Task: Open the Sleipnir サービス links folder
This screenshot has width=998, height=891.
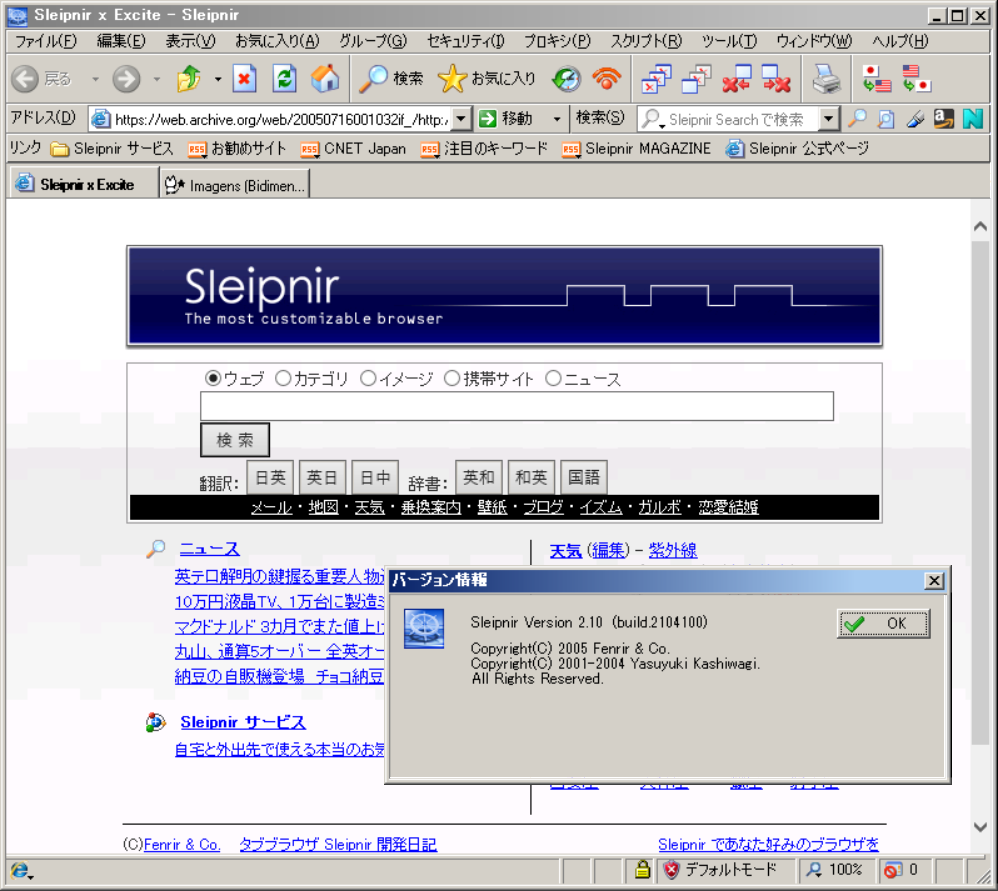Action: 112,149
